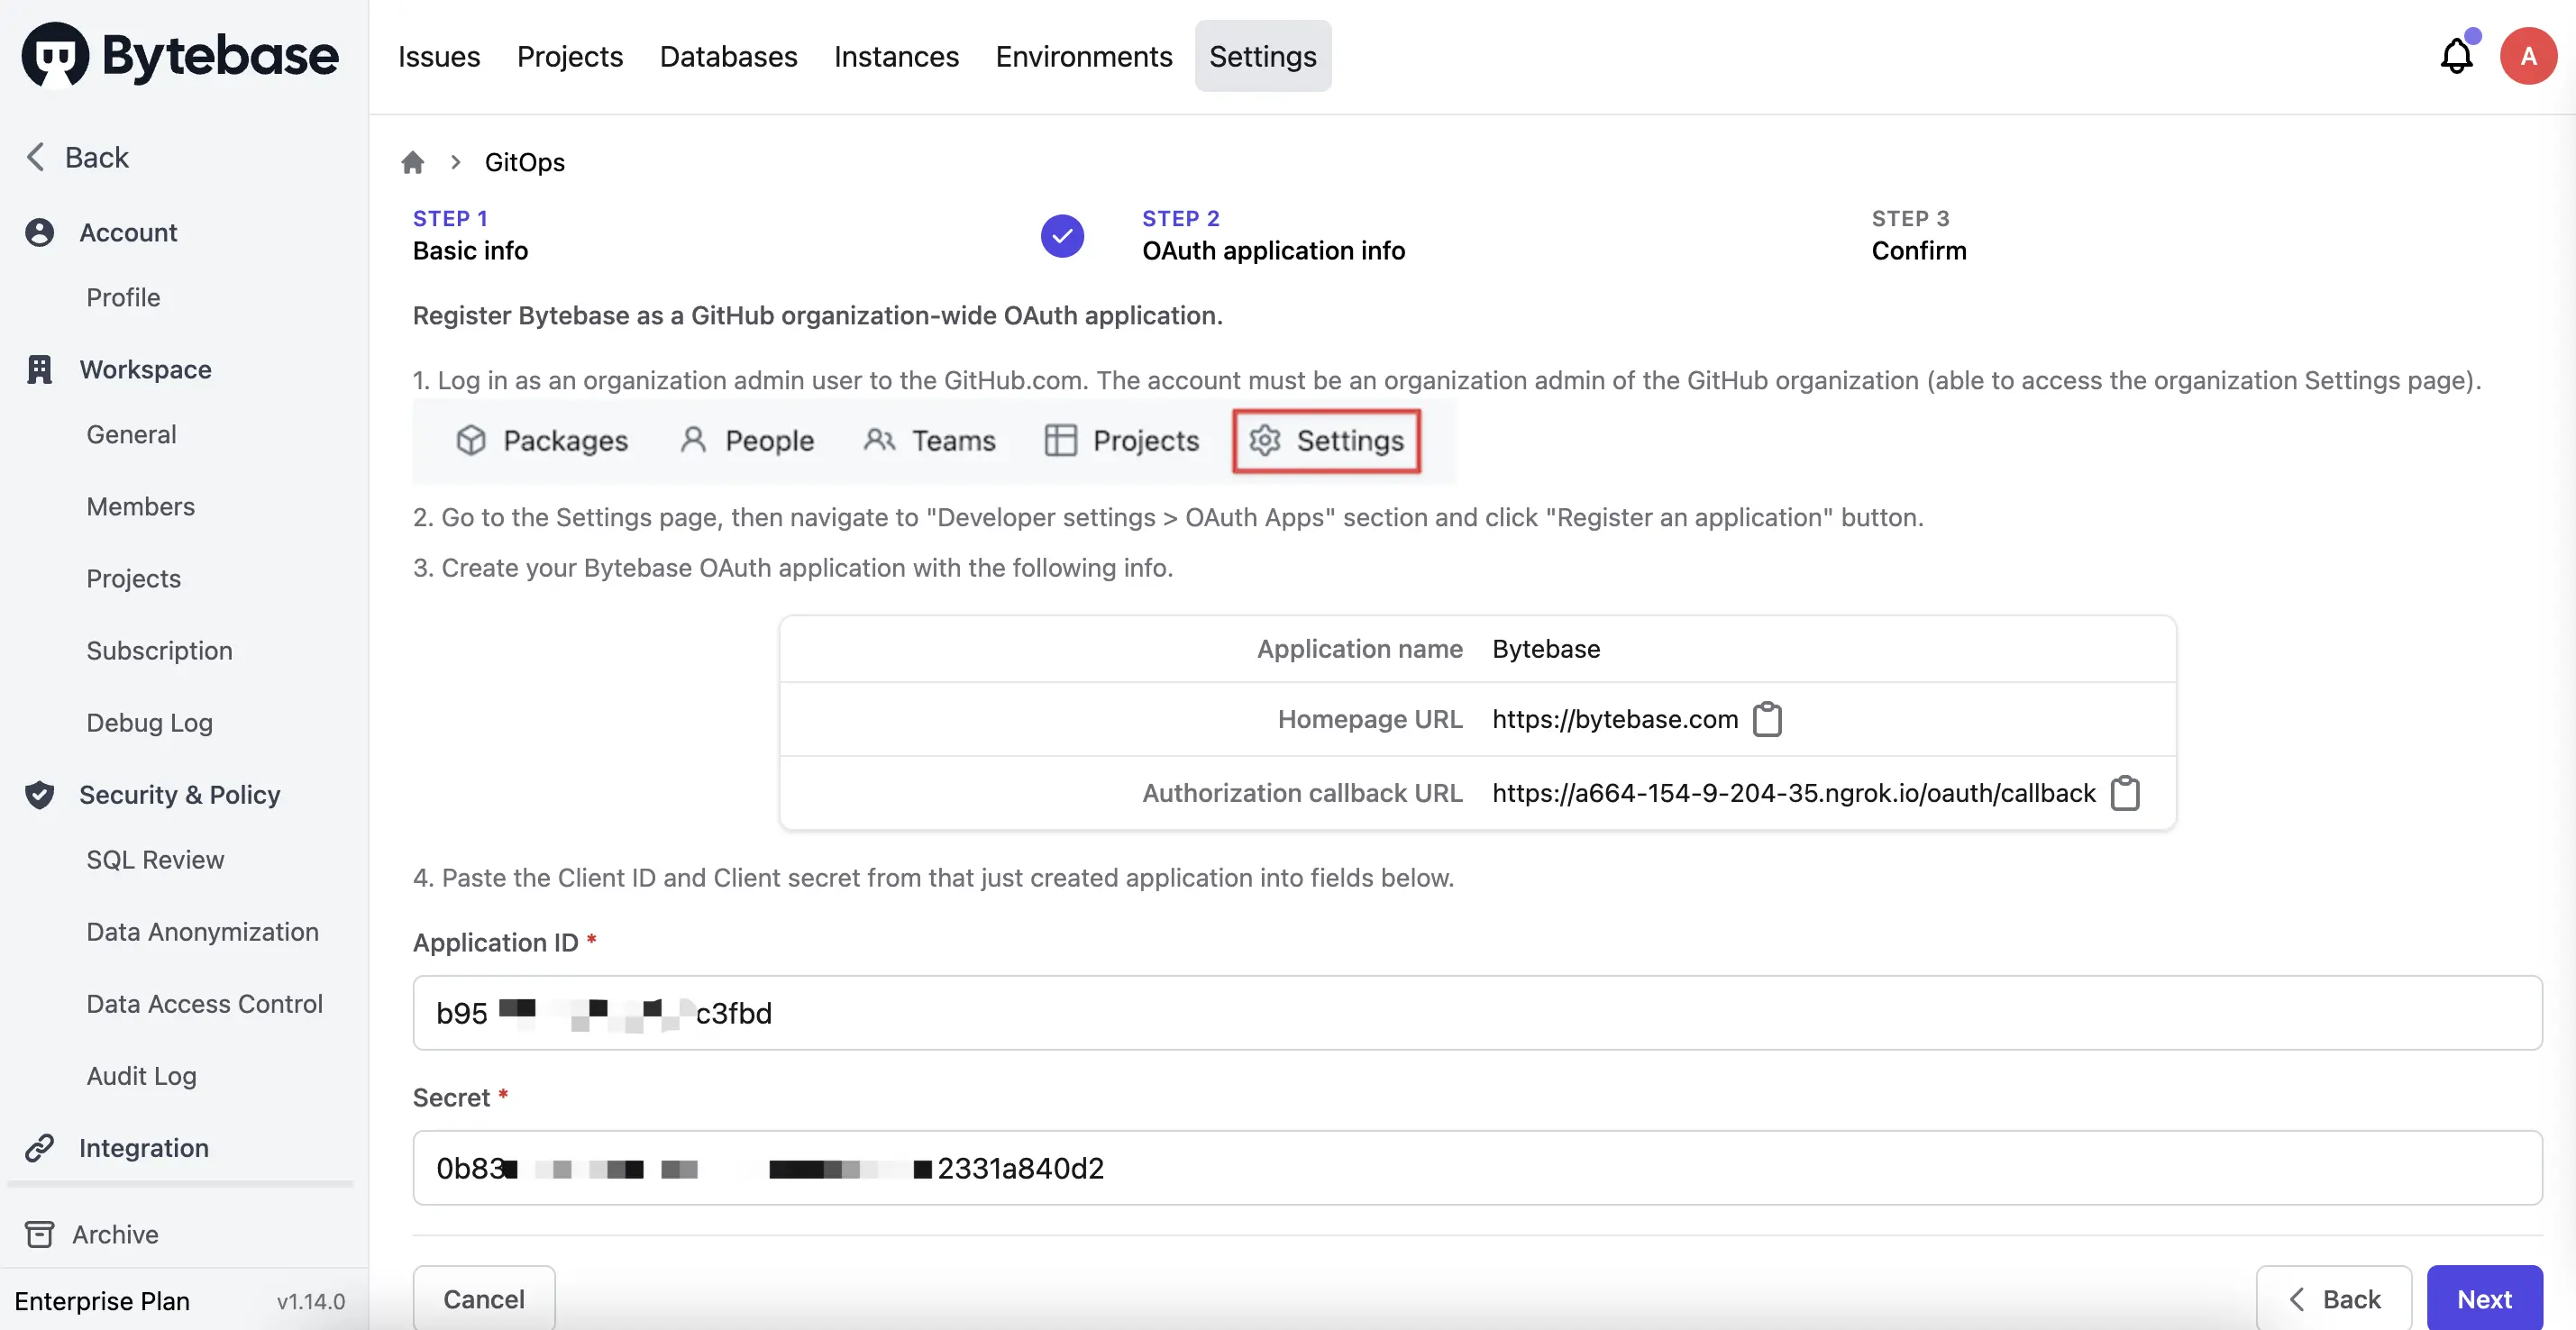Switch to the Databases tab

tap(728, 56)
